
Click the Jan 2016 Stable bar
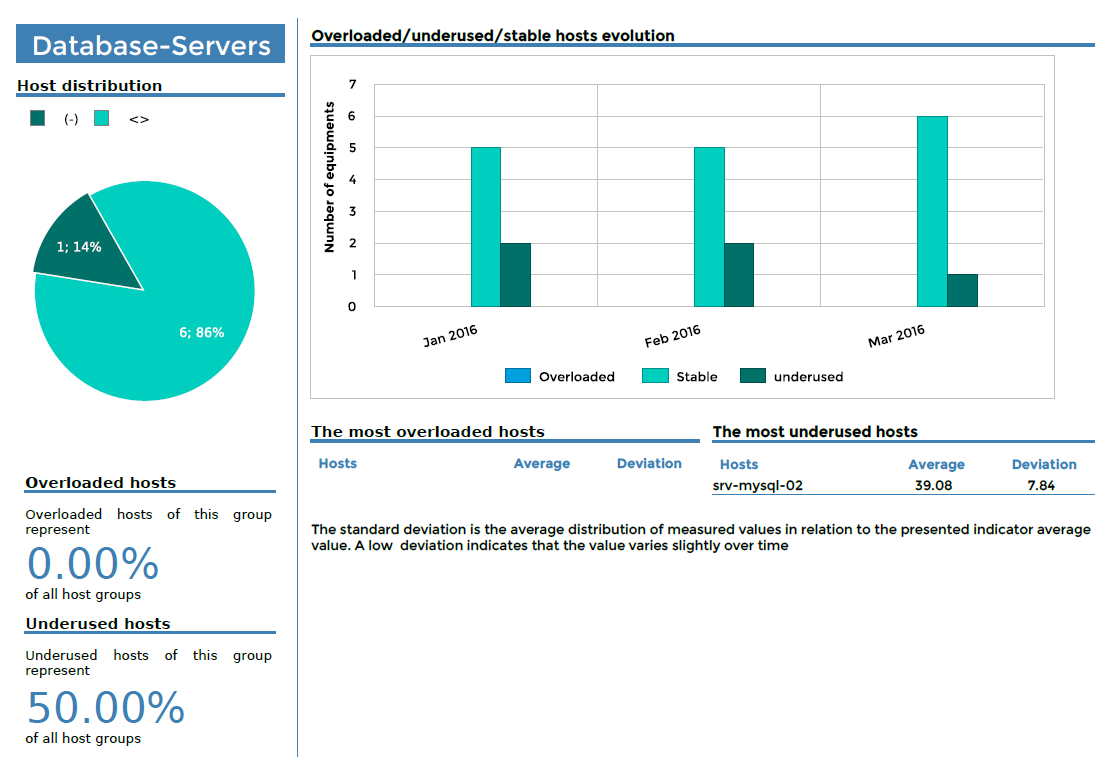coord(486,227)
